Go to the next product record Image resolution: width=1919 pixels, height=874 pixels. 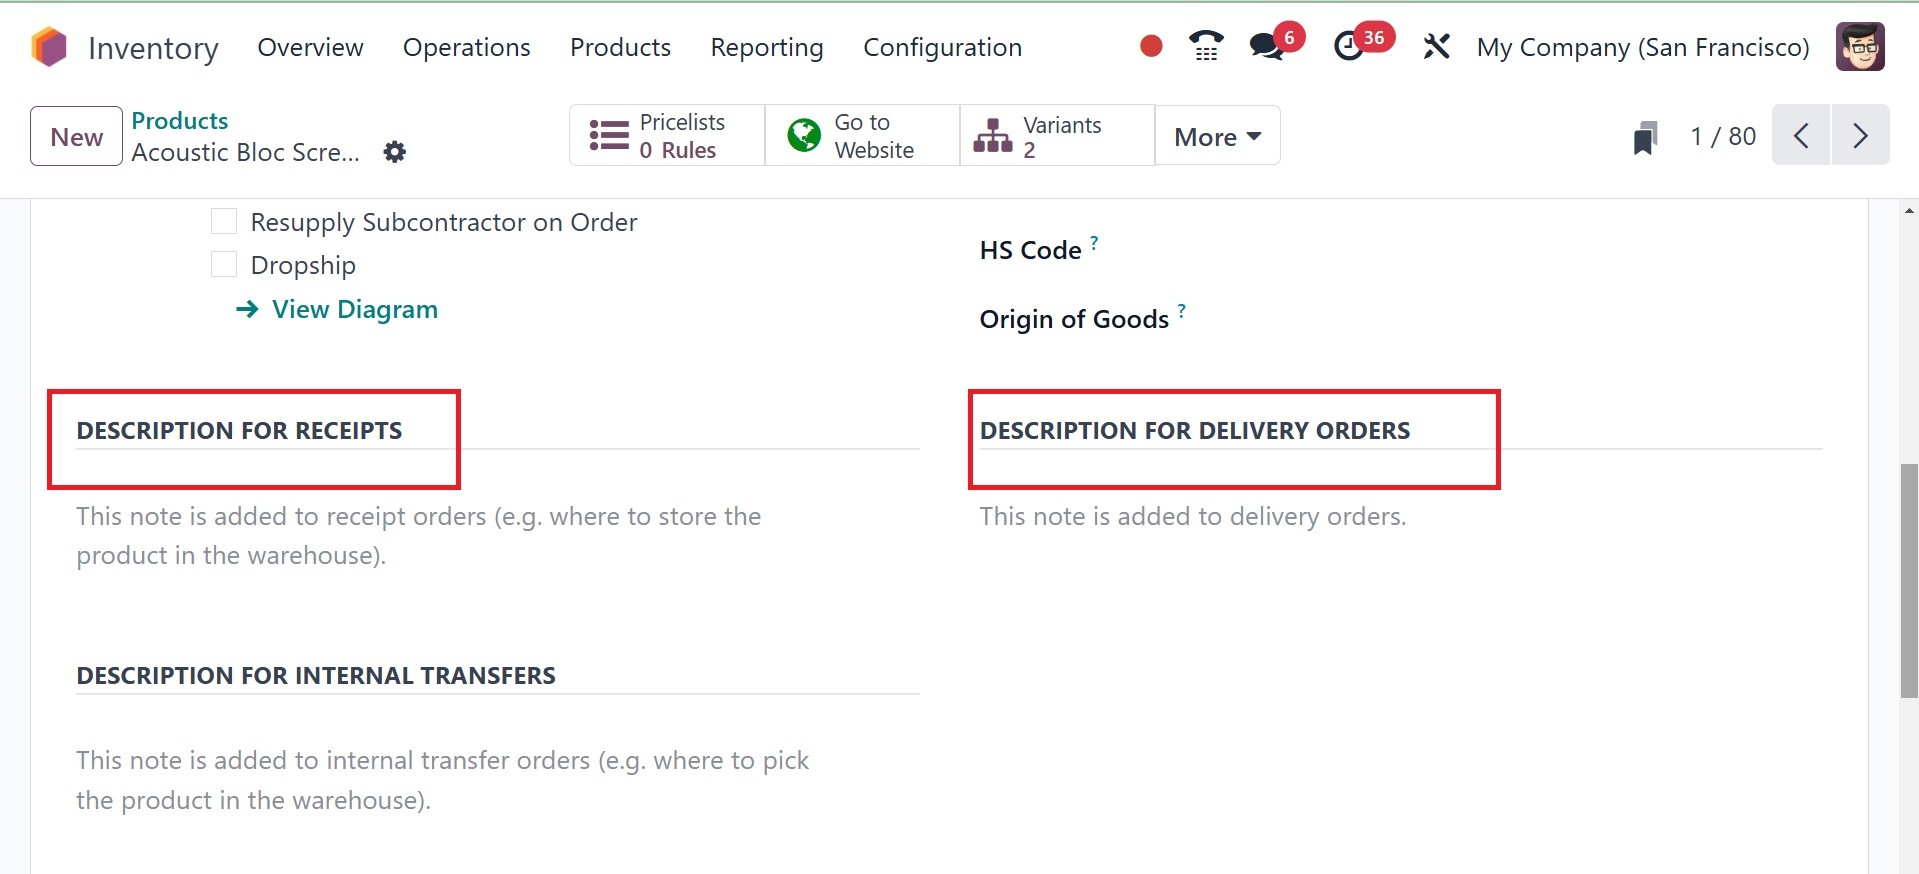click(1860, 135)
